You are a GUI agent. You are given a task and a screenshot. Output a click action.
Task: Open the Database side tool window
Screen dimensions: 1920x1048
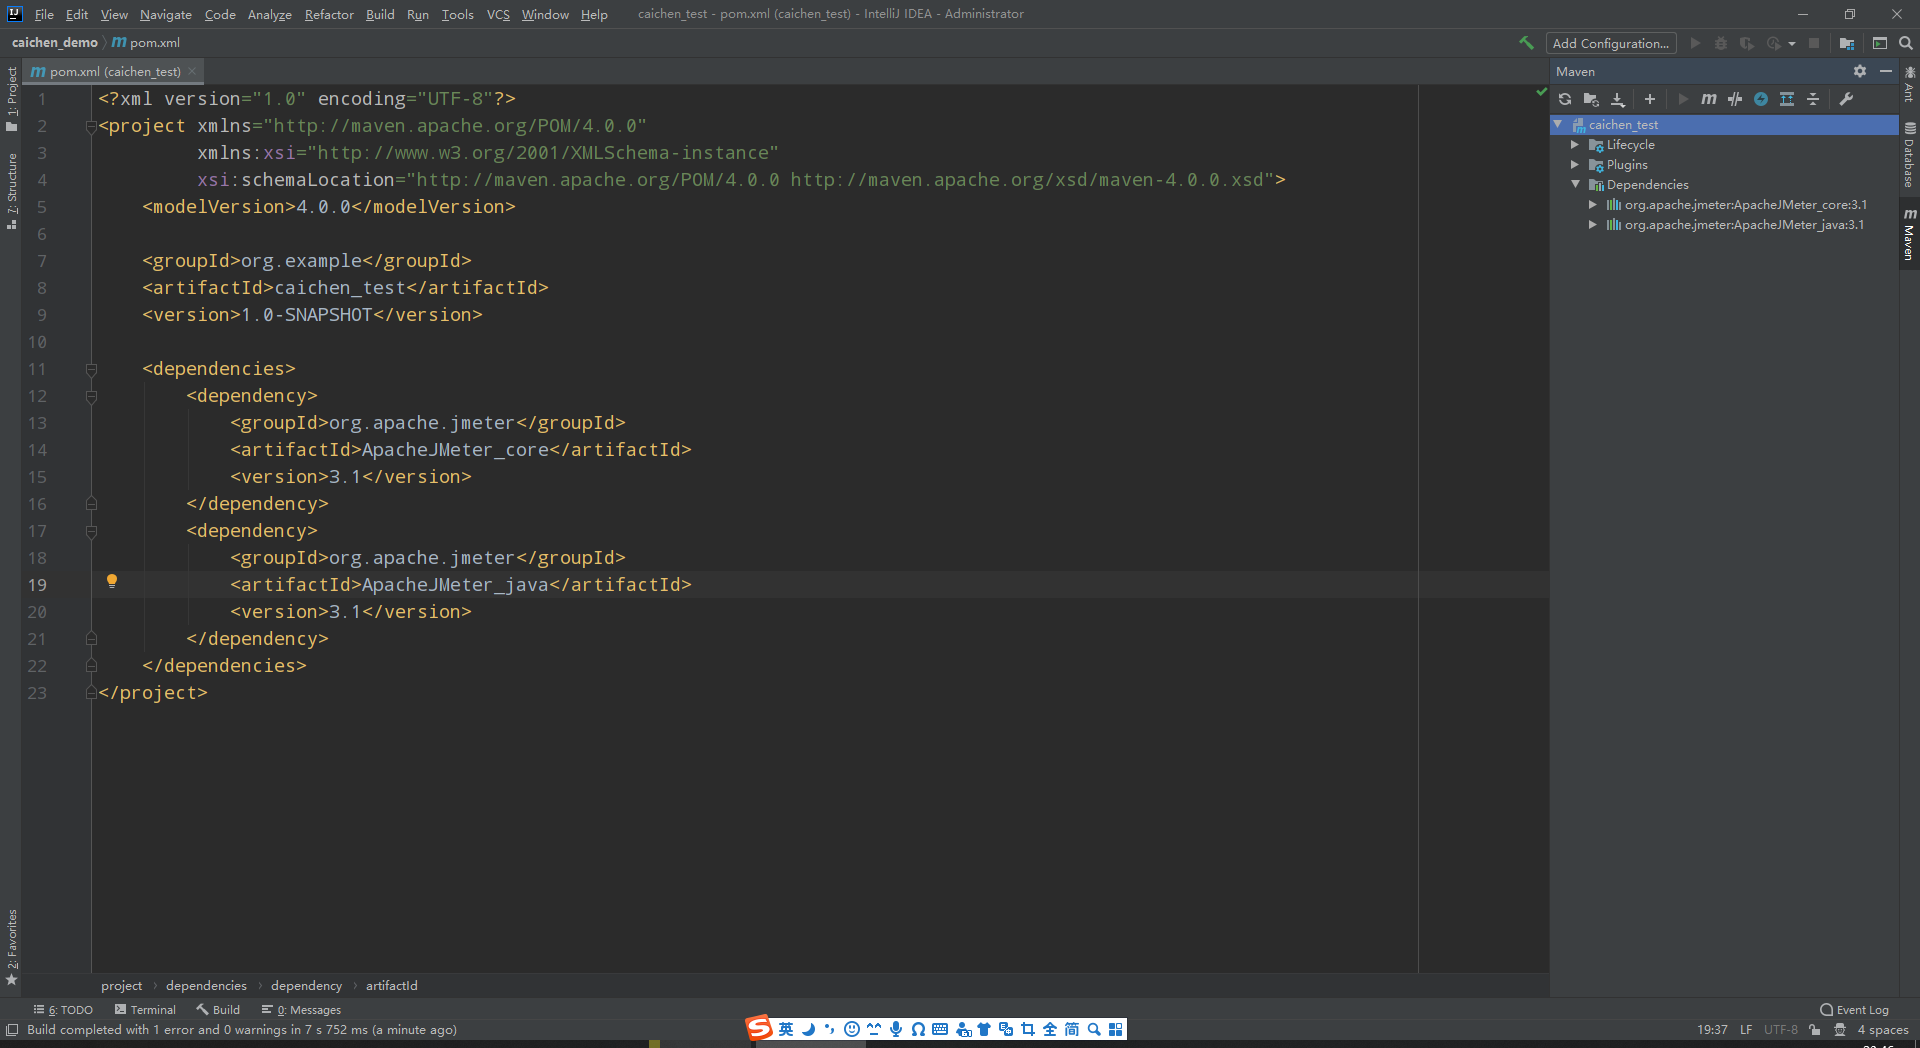[x=1909, y=155]
